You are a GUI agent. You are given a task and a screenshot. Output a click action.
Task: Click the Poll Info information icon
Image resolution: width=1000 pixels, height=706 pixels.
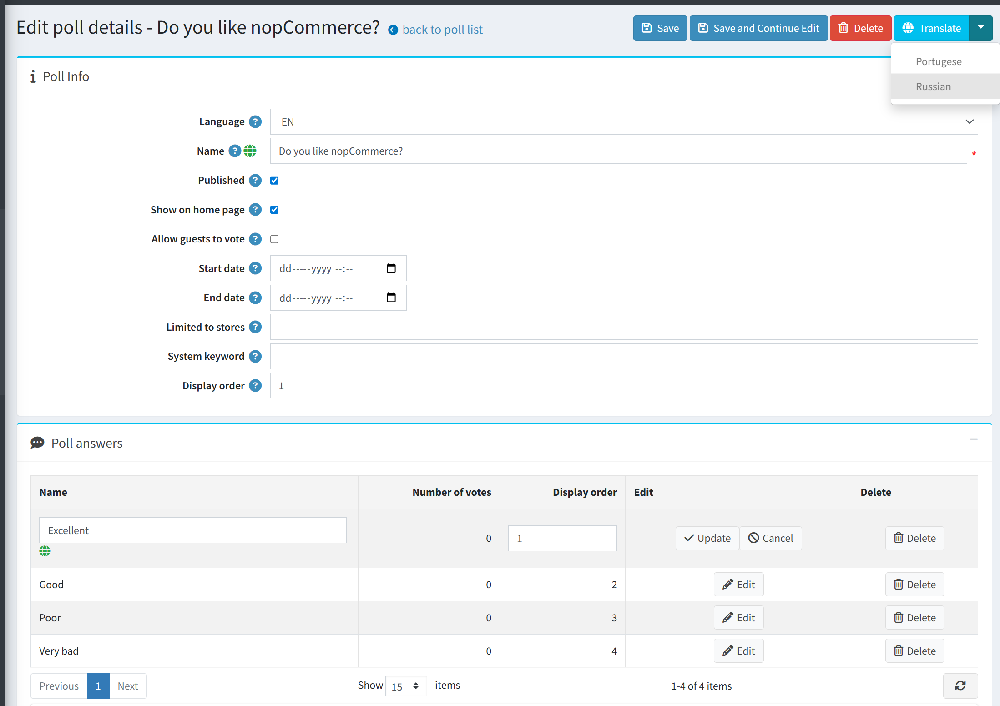coord(33,77)
